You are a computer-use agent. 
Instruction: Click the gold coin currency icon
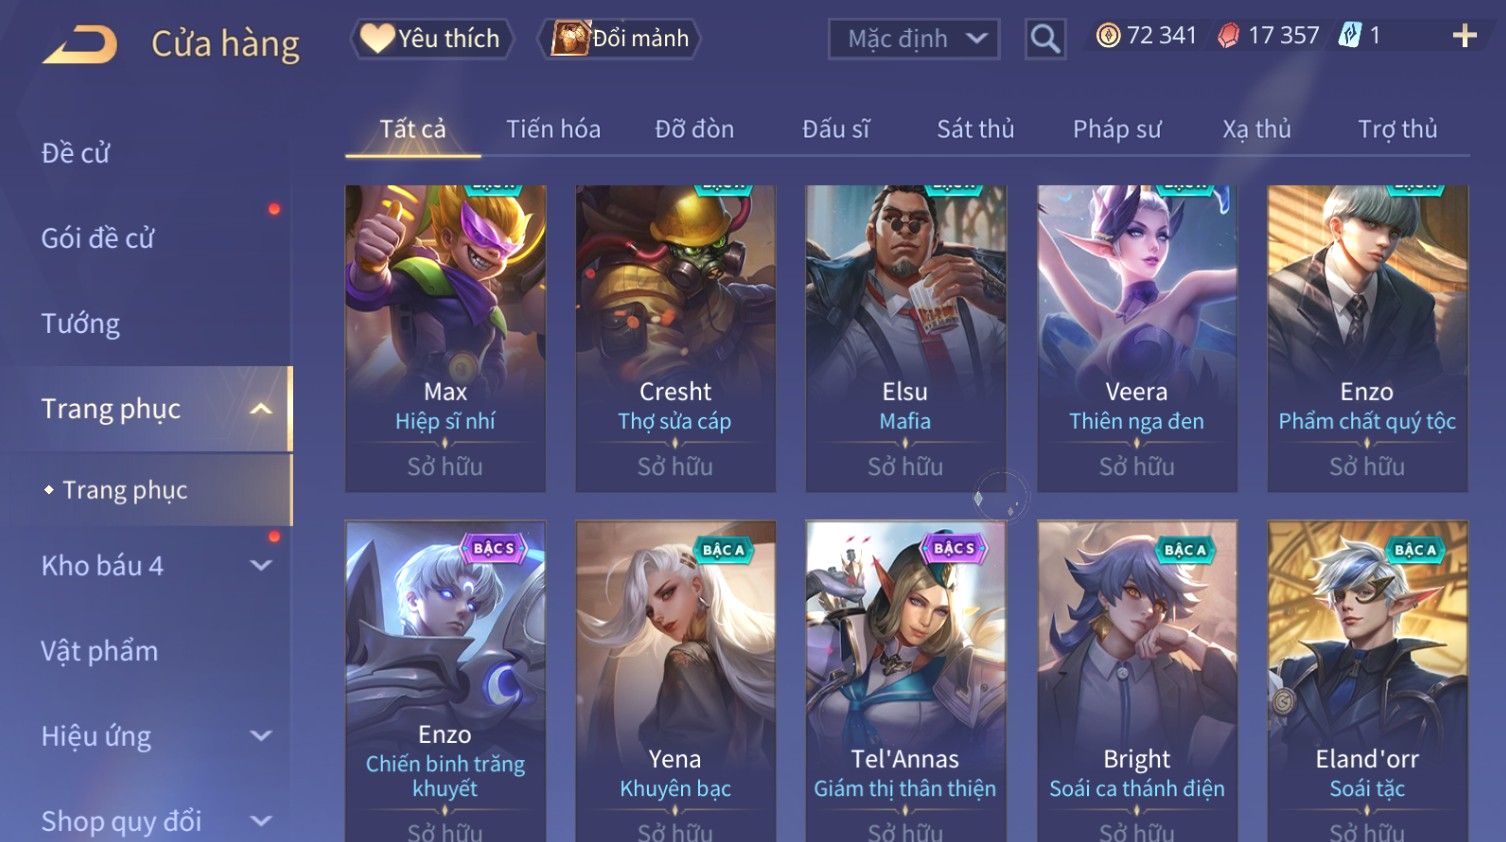[1108, 36]
